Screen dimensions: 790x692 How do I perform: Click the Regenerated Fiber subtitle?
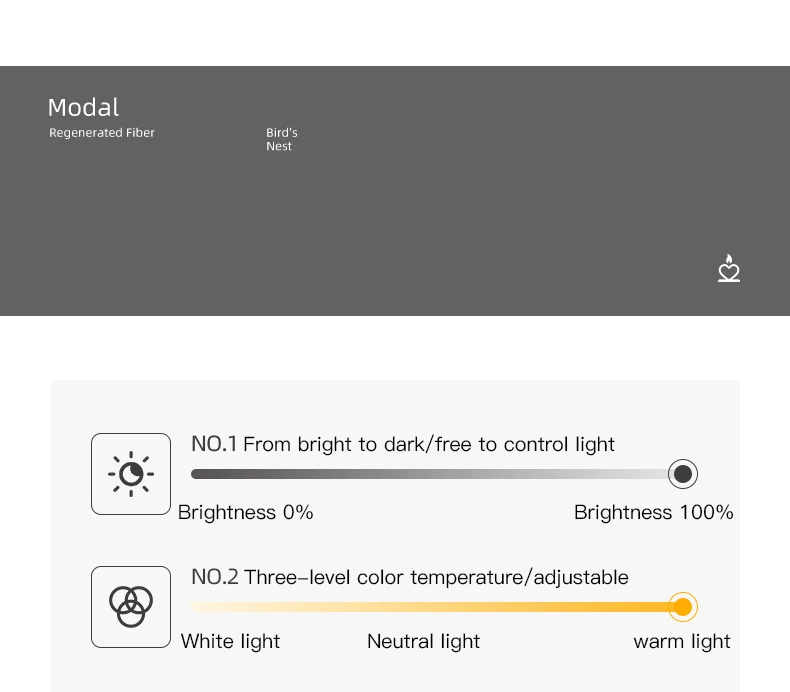102,133
